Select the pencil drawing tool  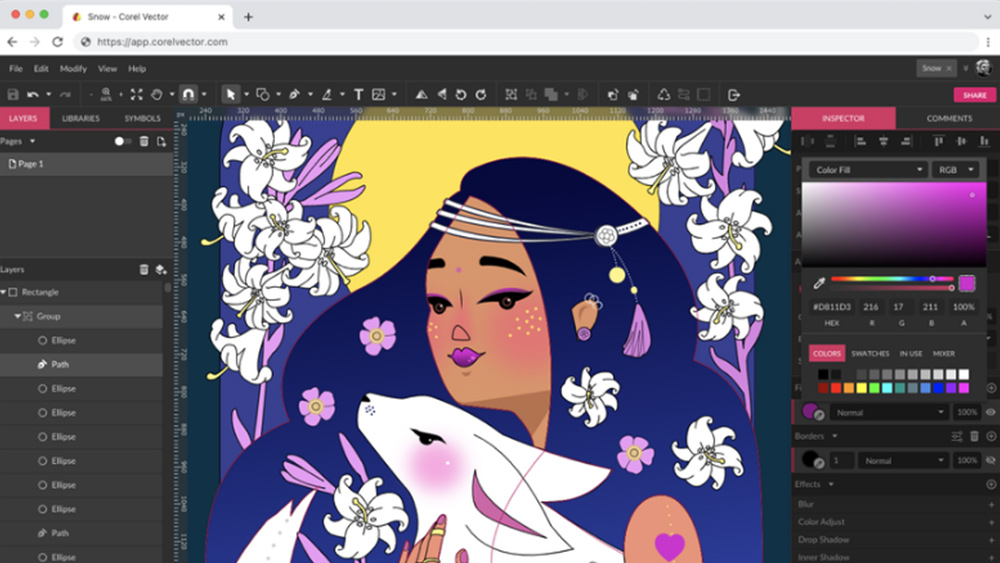(327, 94)
